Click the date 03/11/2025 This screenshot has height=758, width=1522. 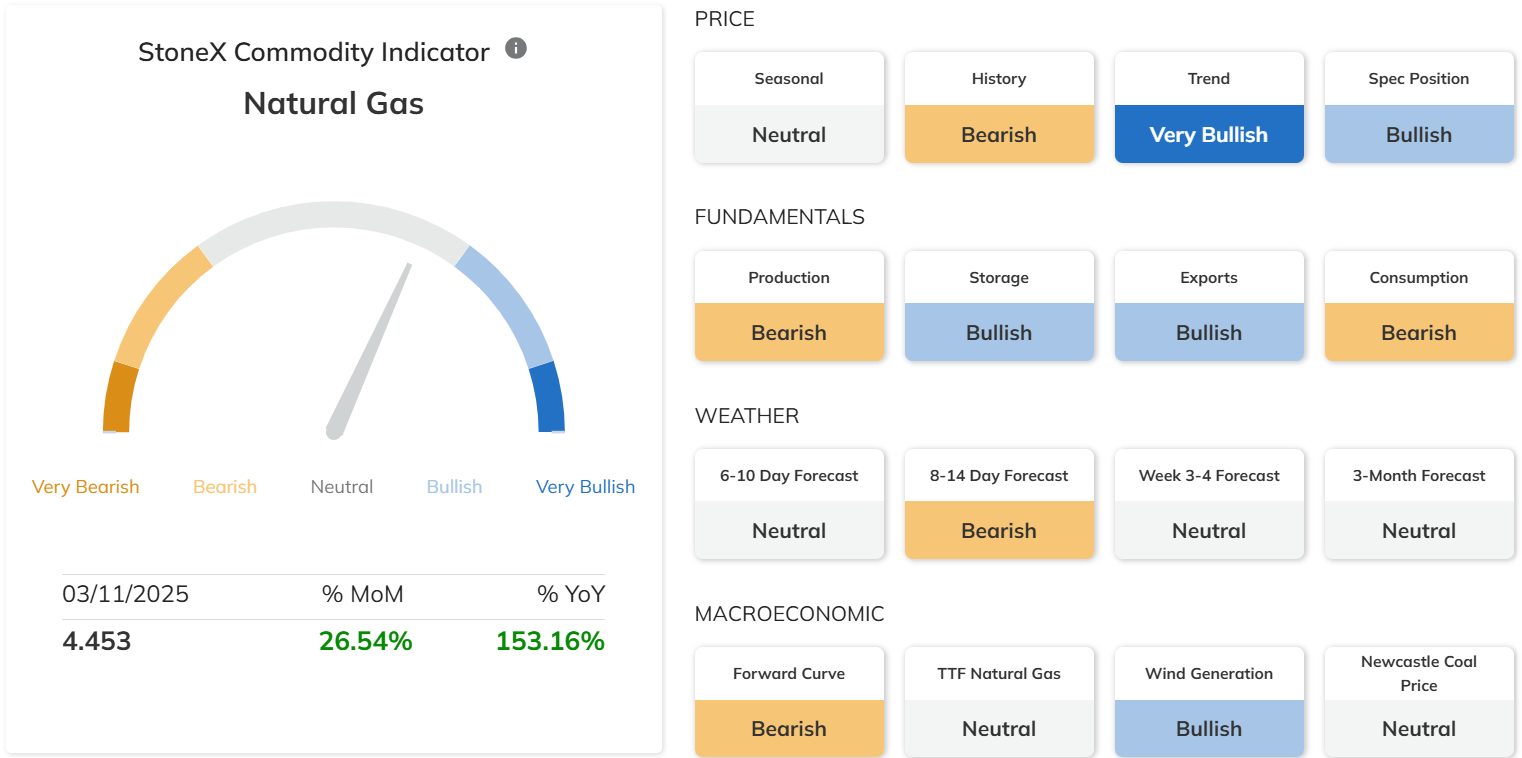pos(126,595)
